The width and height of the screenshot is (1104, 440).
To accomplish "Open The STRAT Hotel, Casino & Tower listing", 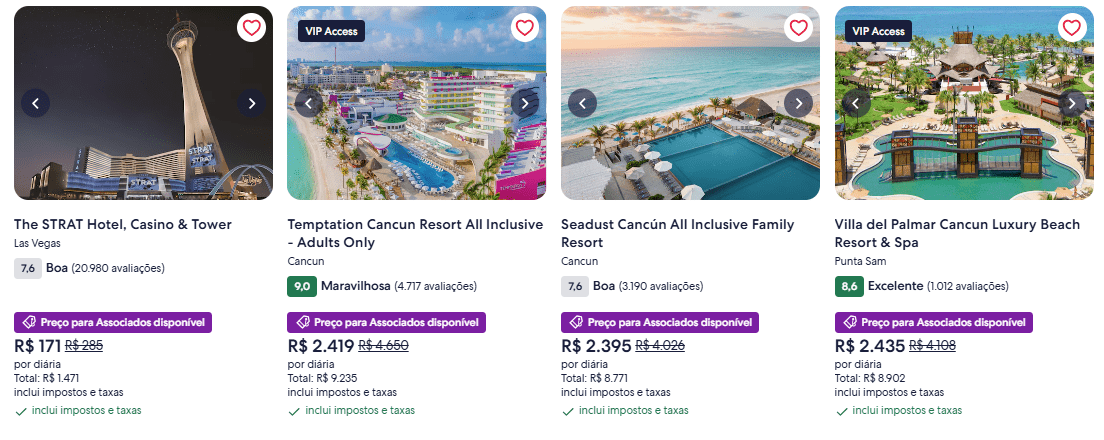I will tap(123, 225).
